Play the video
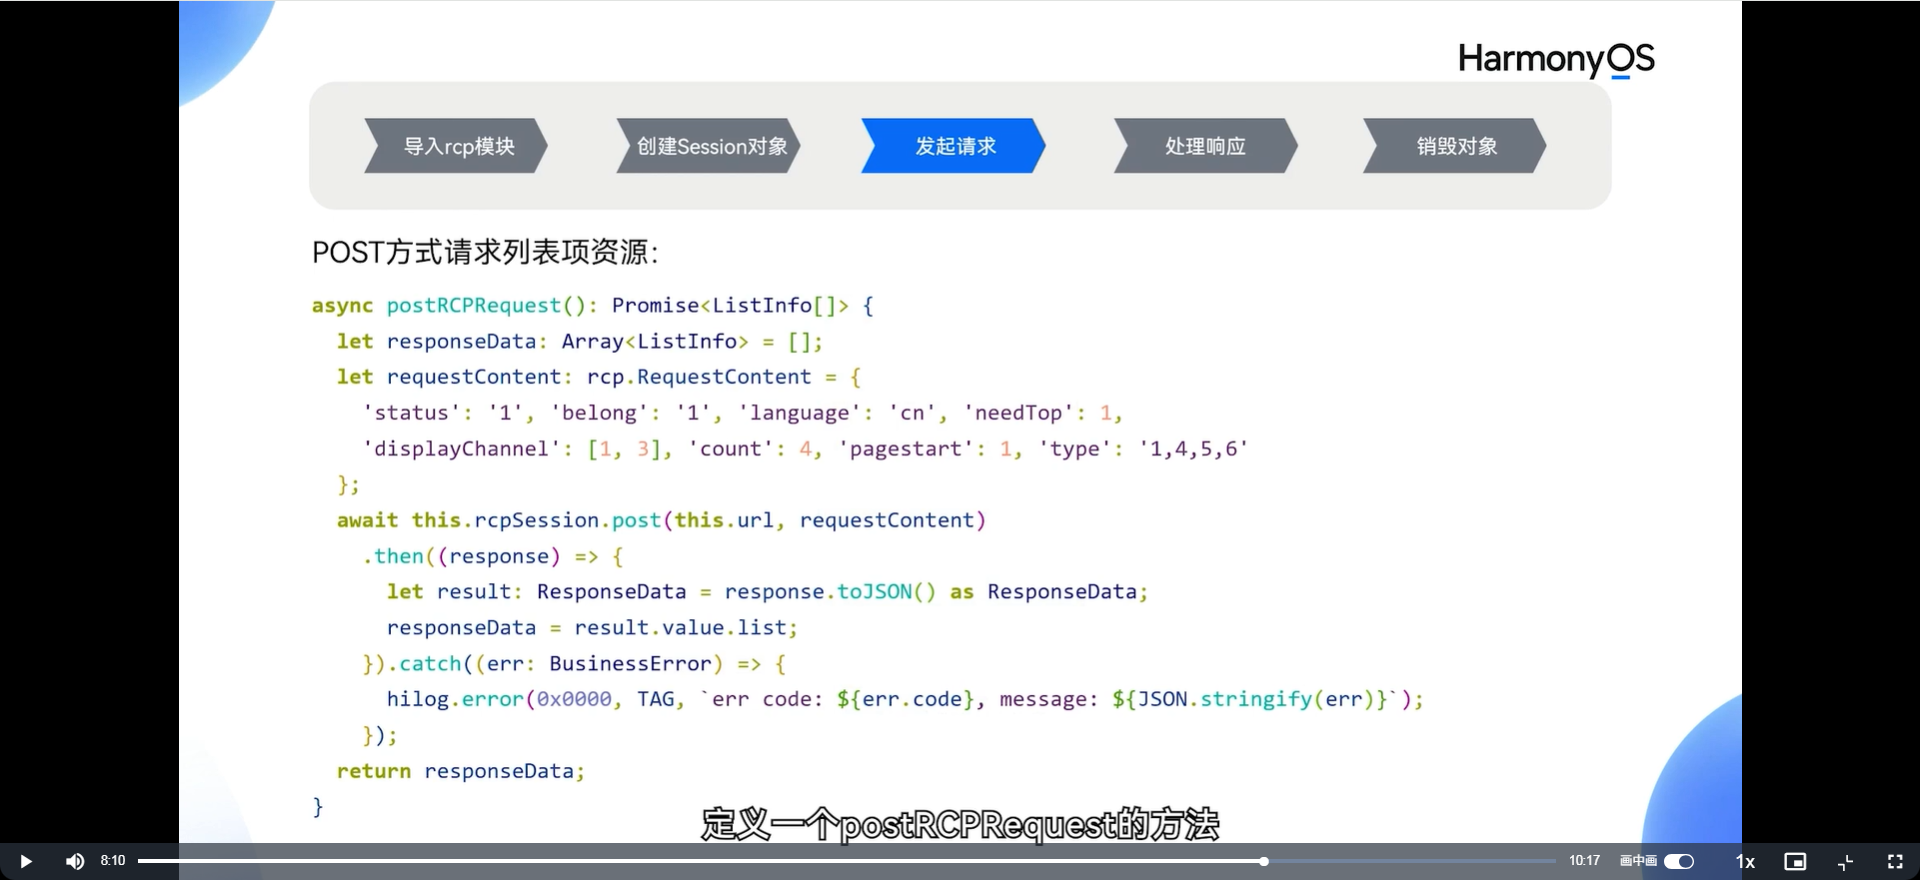1920x880 pixels. 26,861
